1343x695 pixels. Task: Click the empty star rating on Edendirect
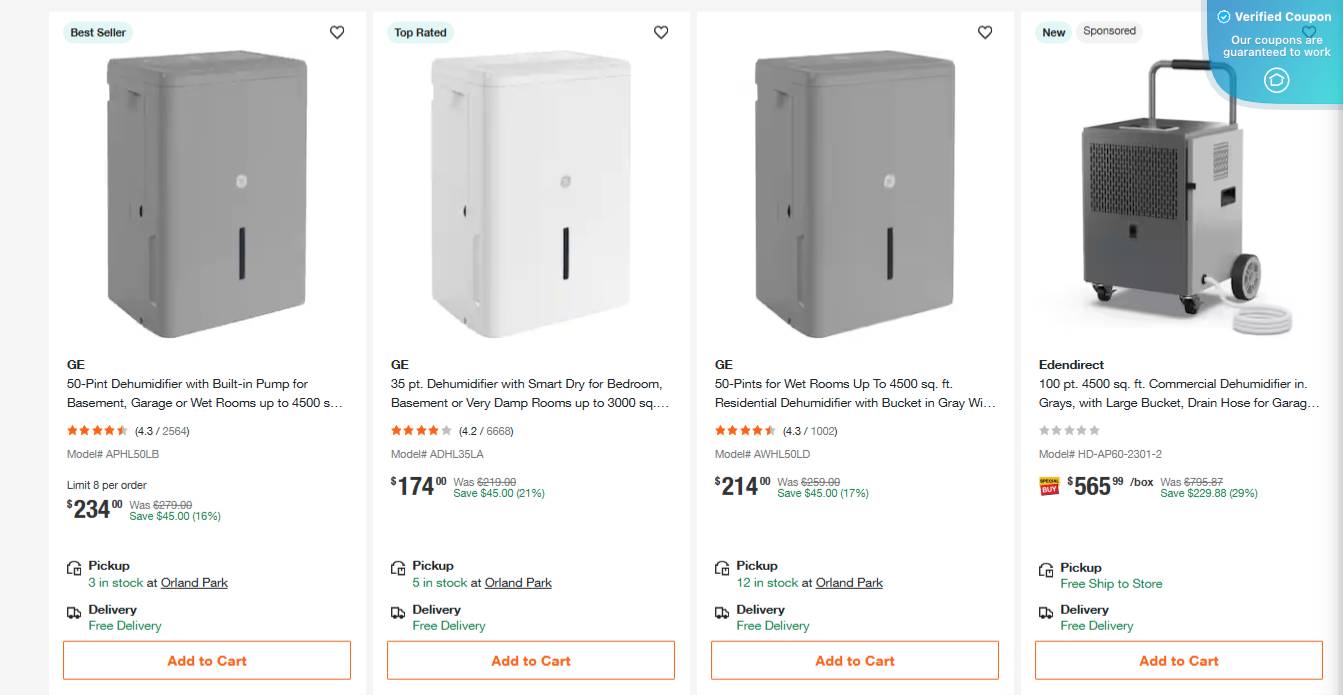point(1069,431)
